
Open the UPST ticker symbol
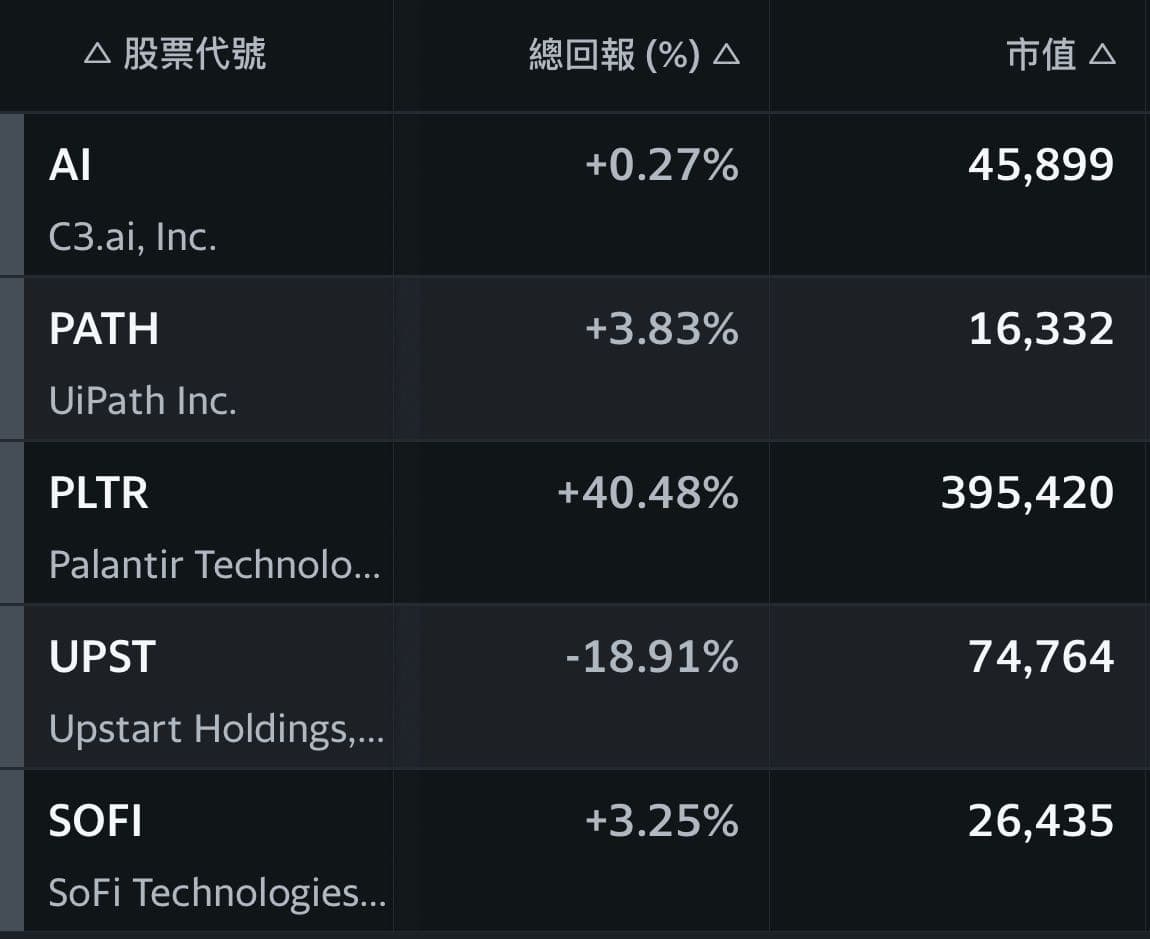(102, 657)
